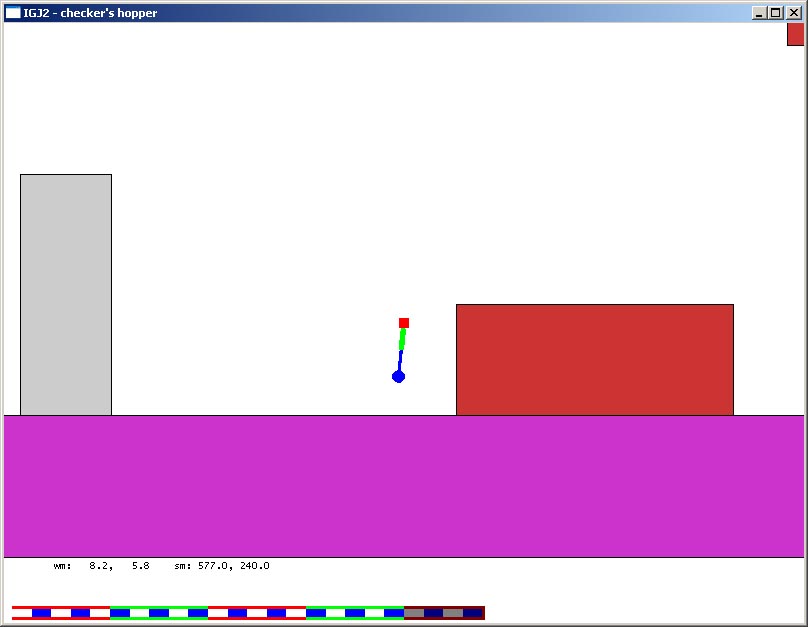The height and width of the screenshot is (627, 808).
Task: Minimize the checker's hopper window
Action: tap(759, 13)
